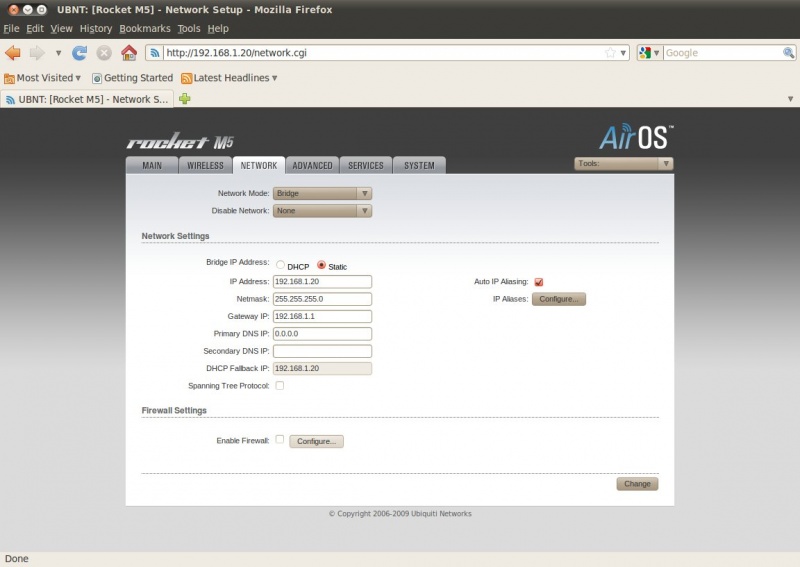The height and width of the screenshot is (567, 800).
Task: Open the home page icon
Action: (x=129, y=53)
